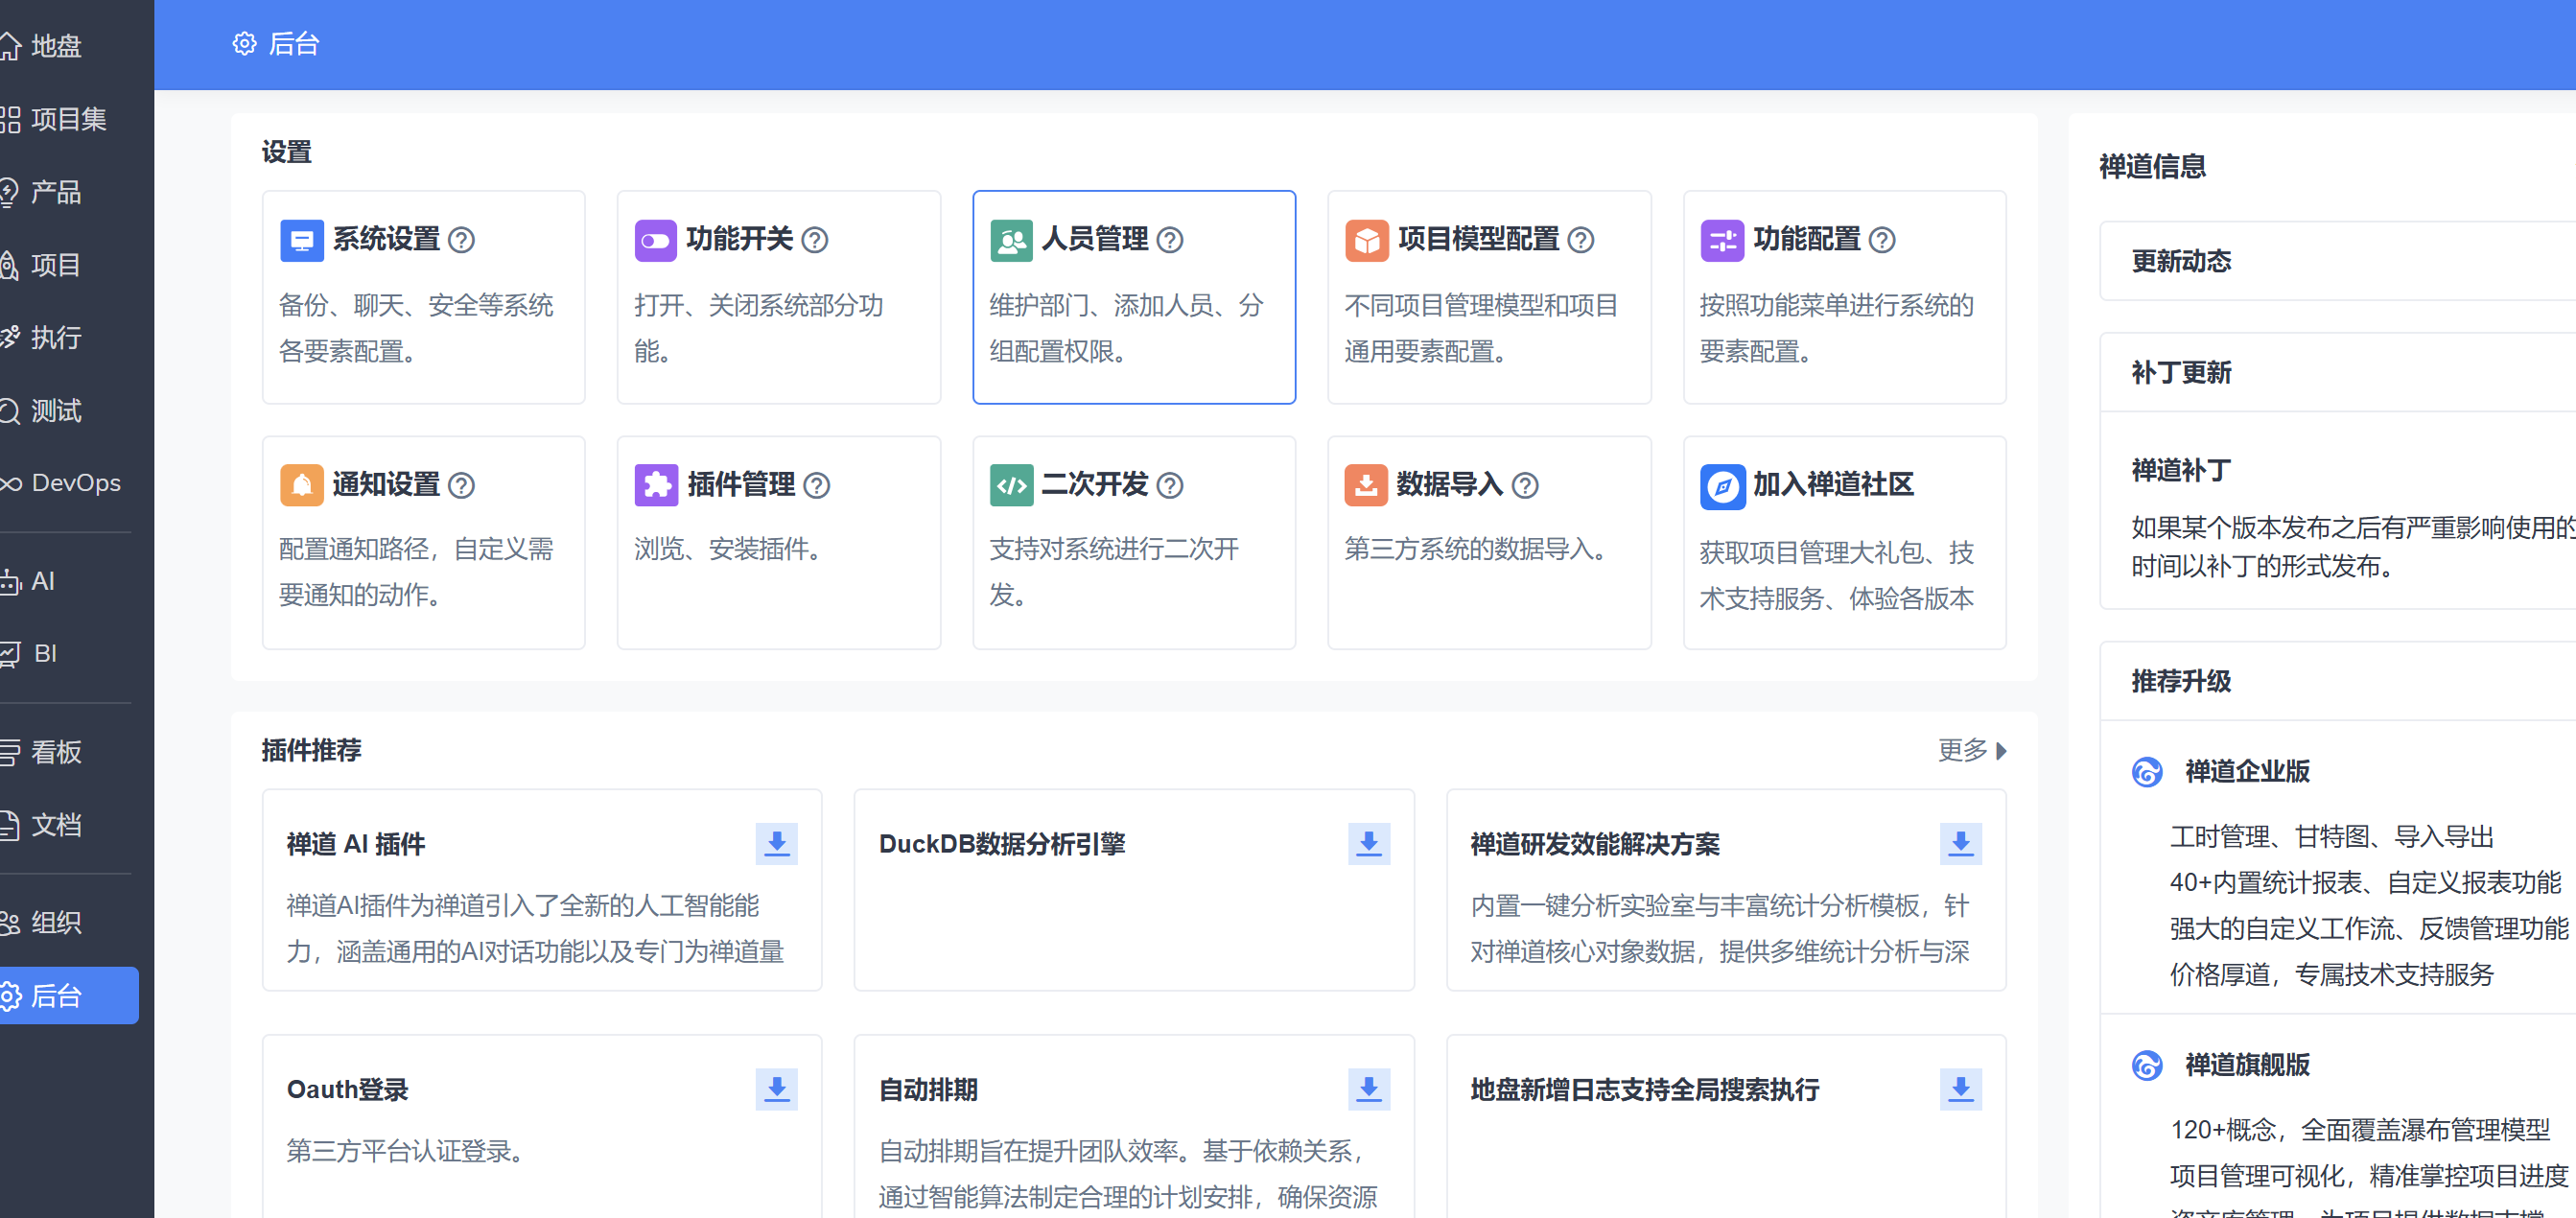Open 禅道旗舰版 upgrade link
This screenshot has height=1218, width=2576.
(x=2246, y=1064)
